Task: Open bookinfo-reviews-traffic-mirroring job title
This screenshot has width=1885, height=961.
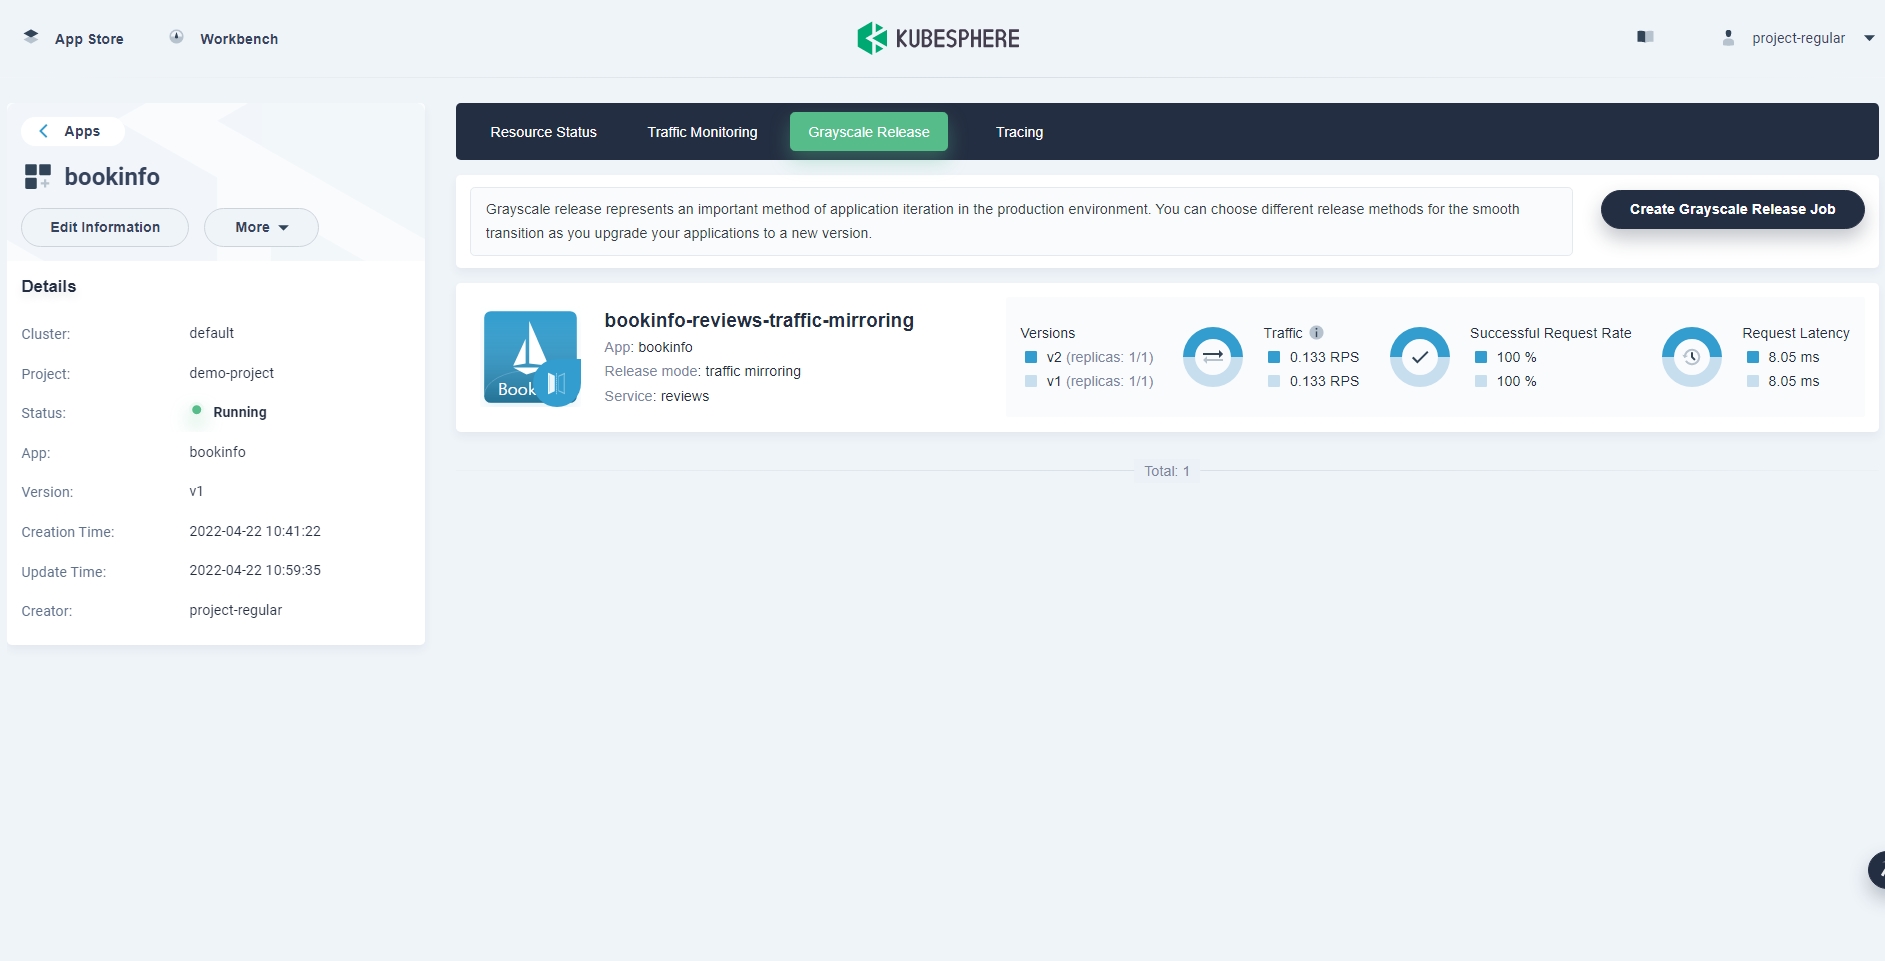Action: coord(759,320)
